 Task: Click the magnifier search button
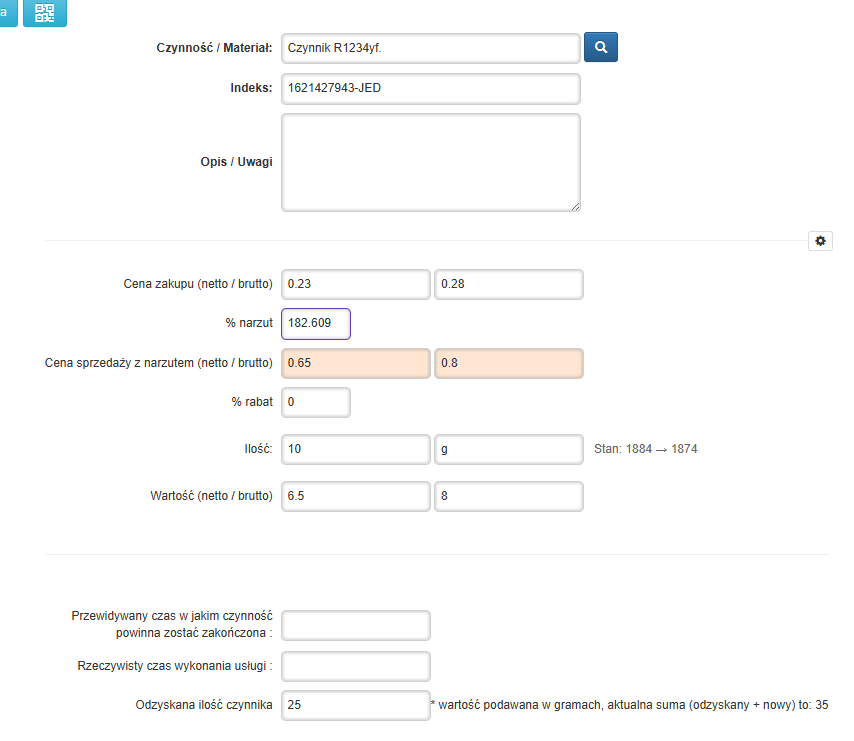click(600, 47)
